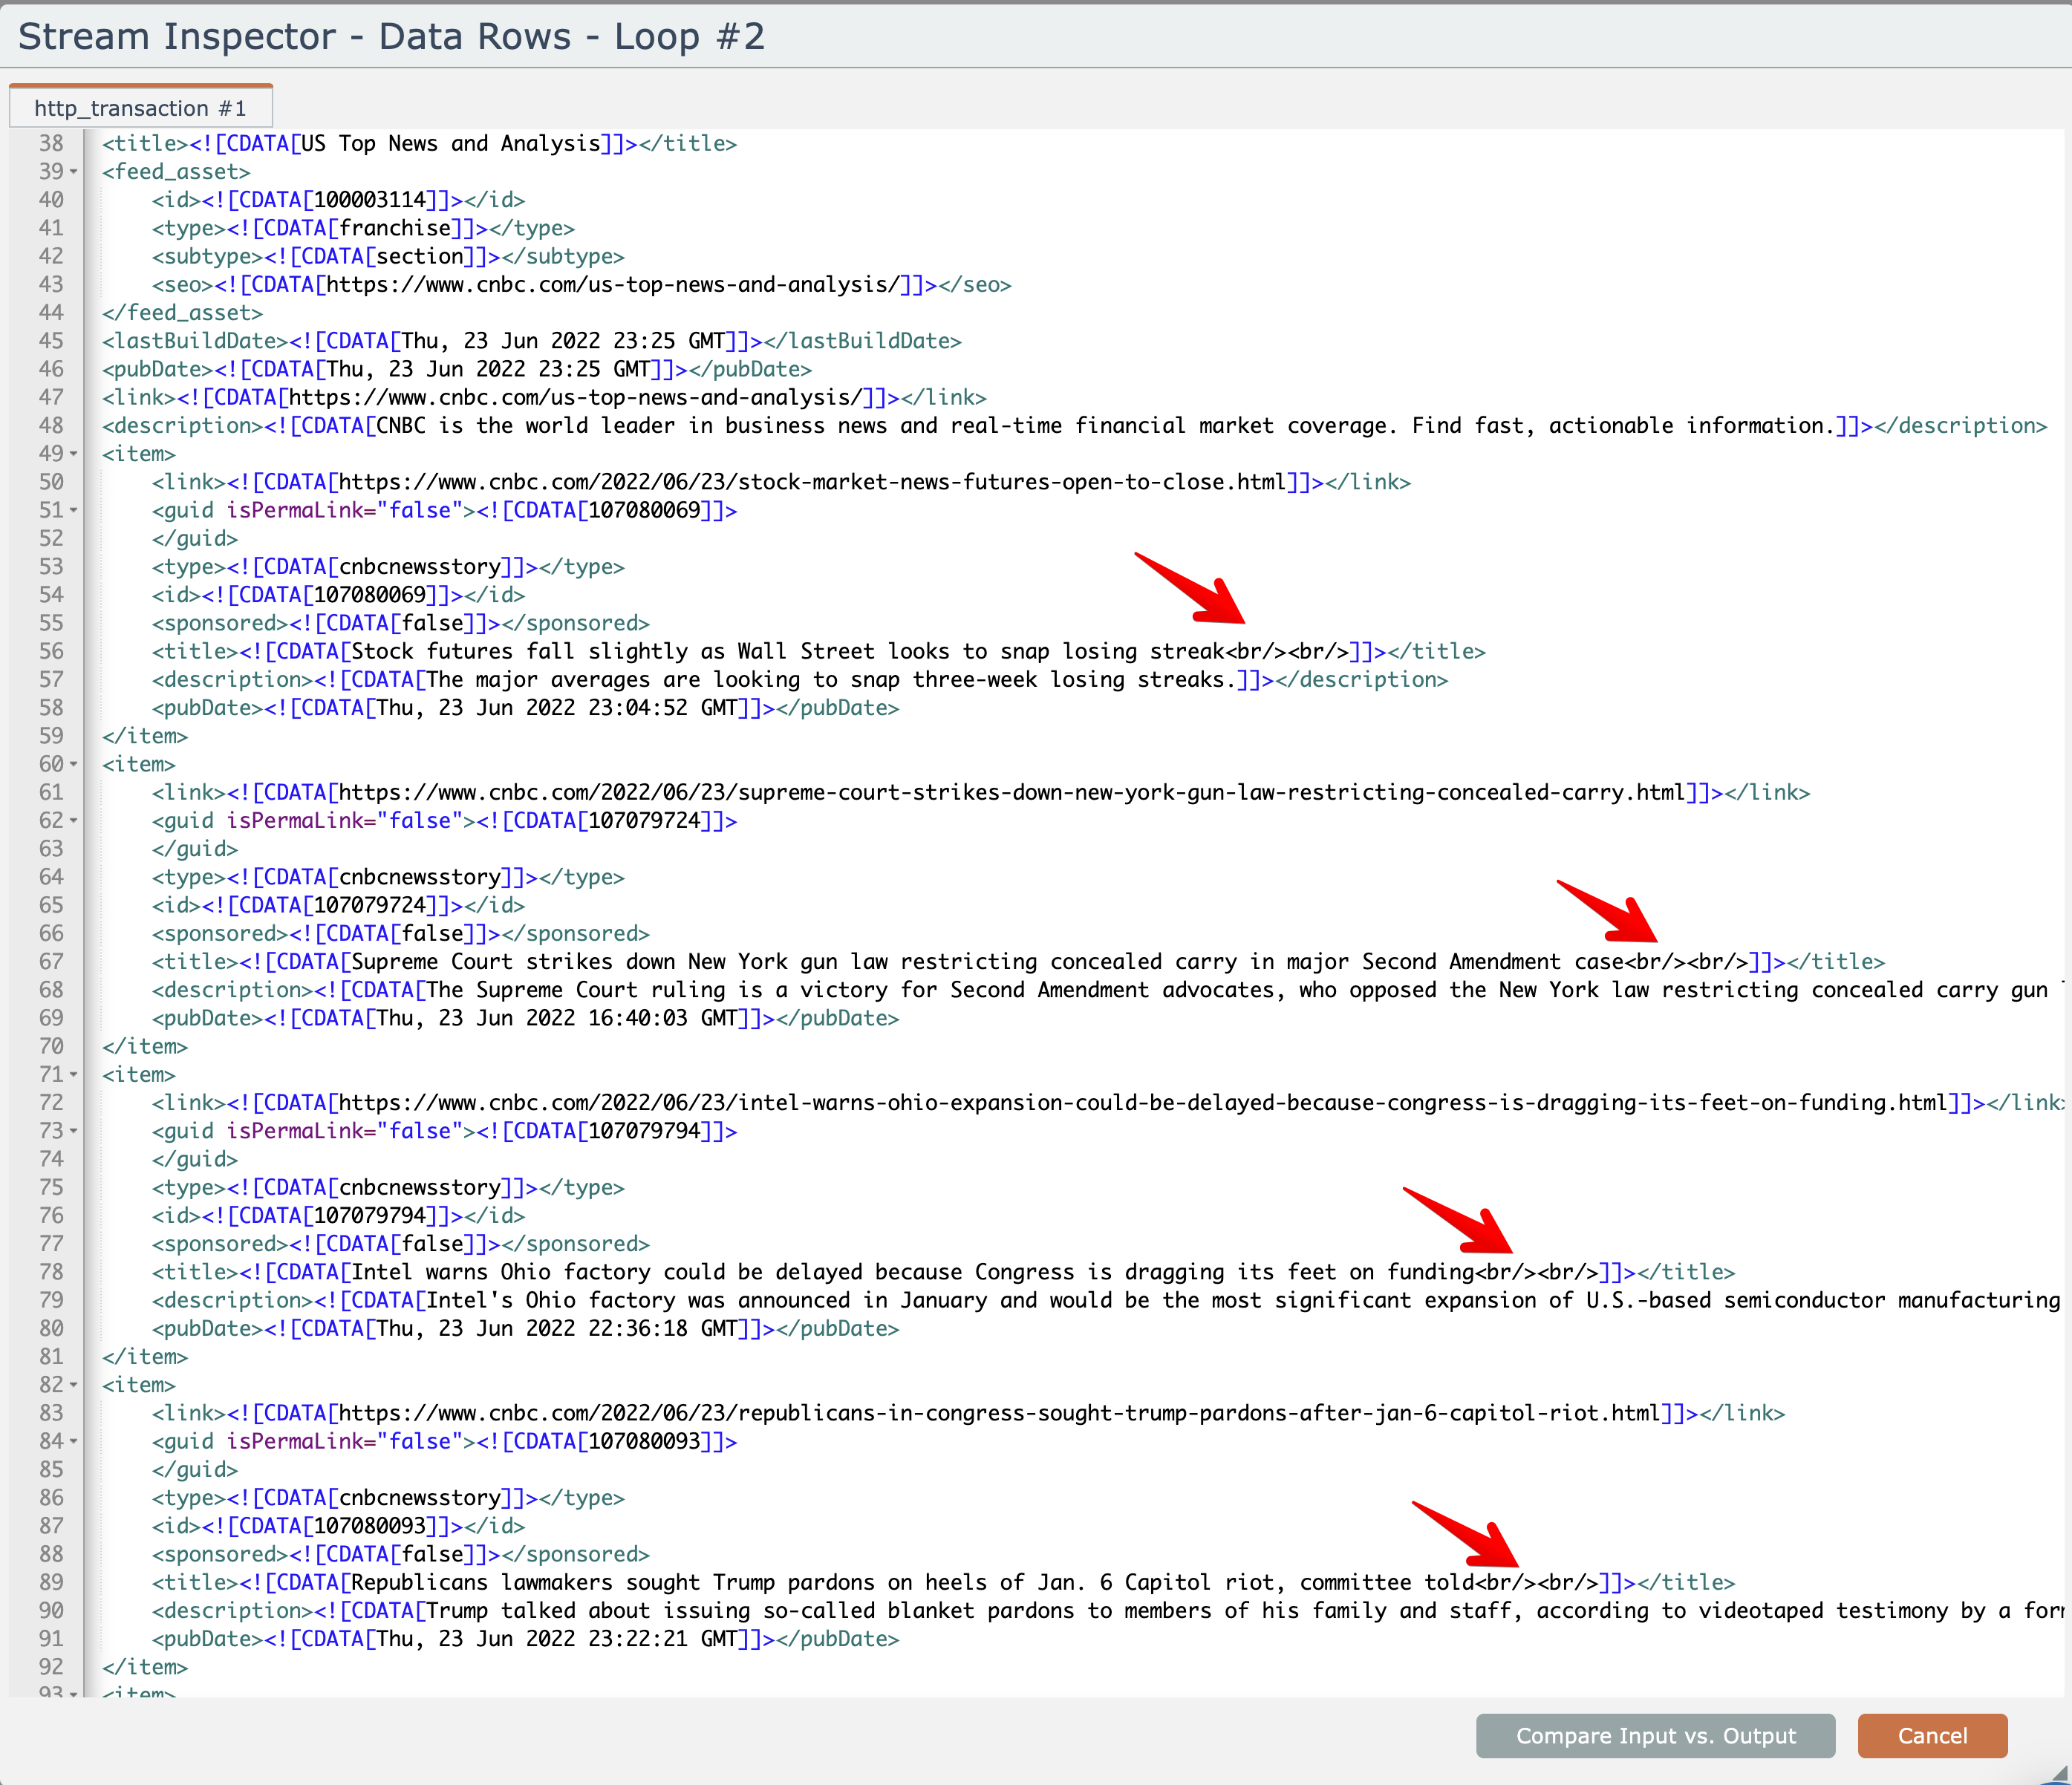Collapse the guid fold arrow at line 73
Image resolution: width=2072 pixels, height=1785 pixels.
pos(74,1131)
